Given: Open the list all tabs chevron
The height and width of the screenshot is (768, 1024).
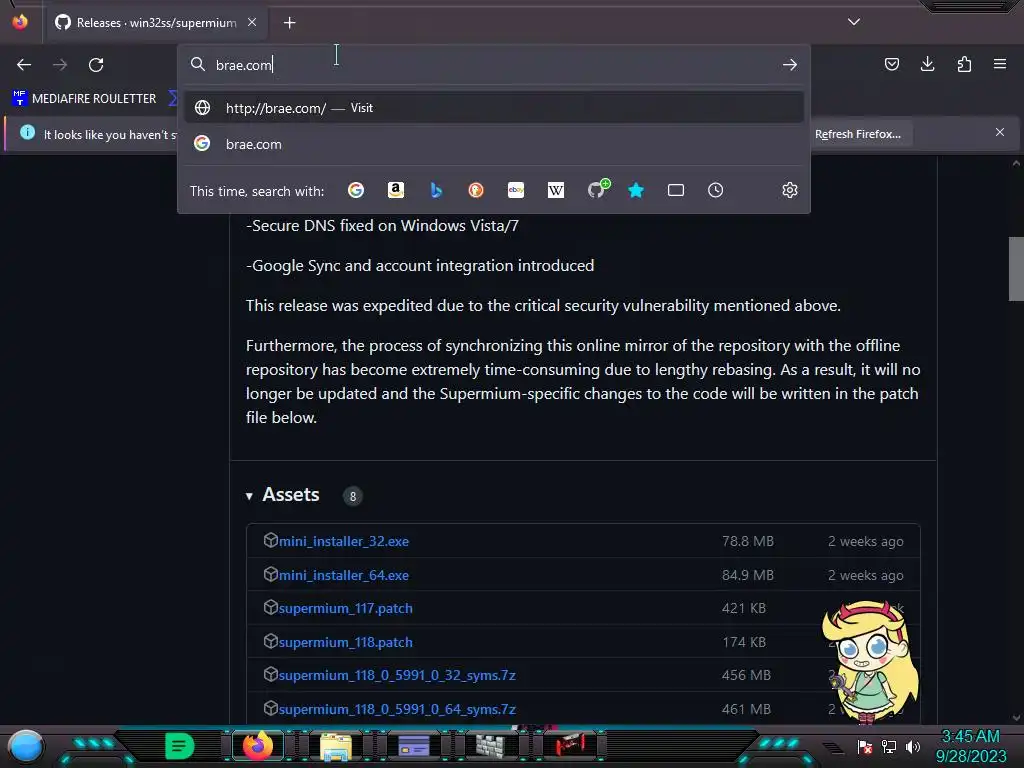Looking at the screenshot, I should 854,22.
